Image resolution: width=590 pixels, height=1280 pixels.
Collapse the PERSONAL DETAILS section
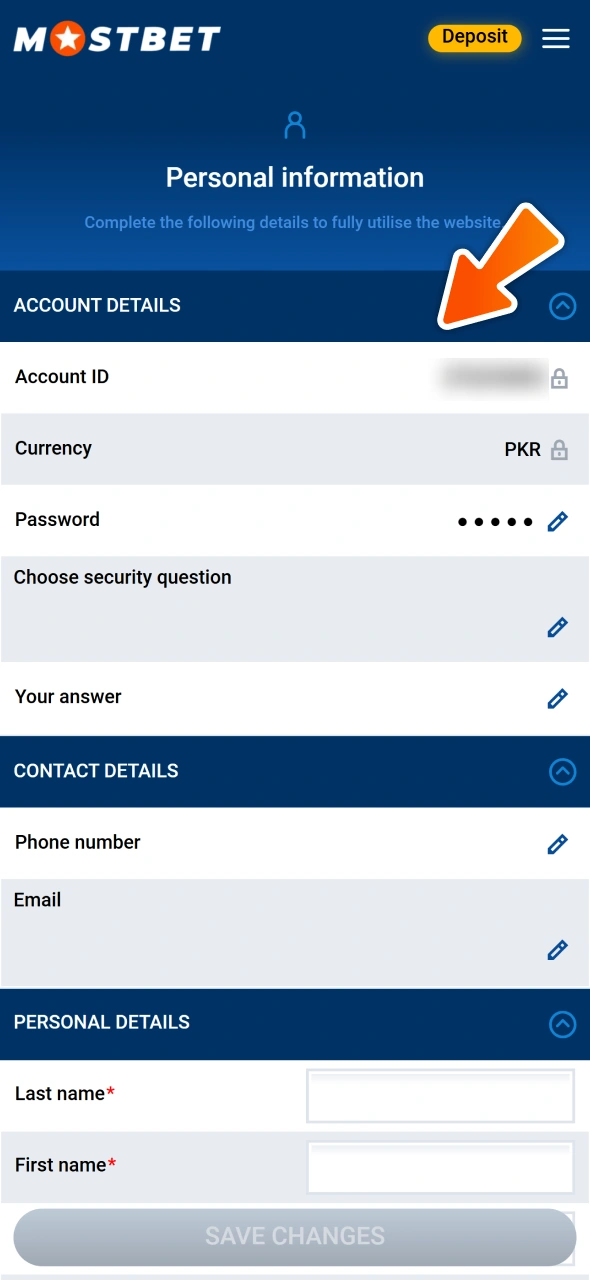(x=562, y=1022)
